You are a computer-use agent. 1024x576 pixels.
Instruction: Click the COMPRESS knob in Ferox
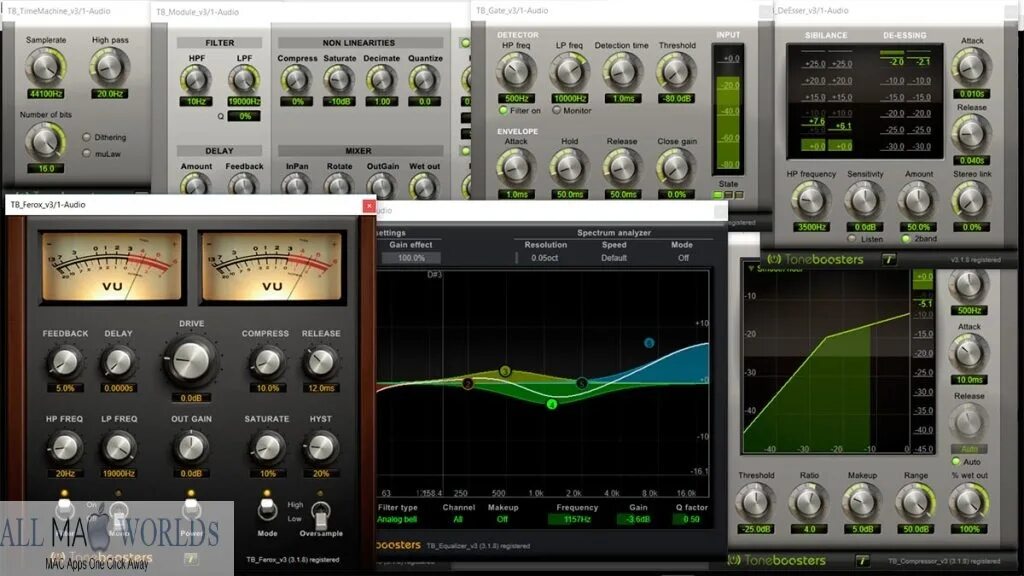click(x=266, y=361)
